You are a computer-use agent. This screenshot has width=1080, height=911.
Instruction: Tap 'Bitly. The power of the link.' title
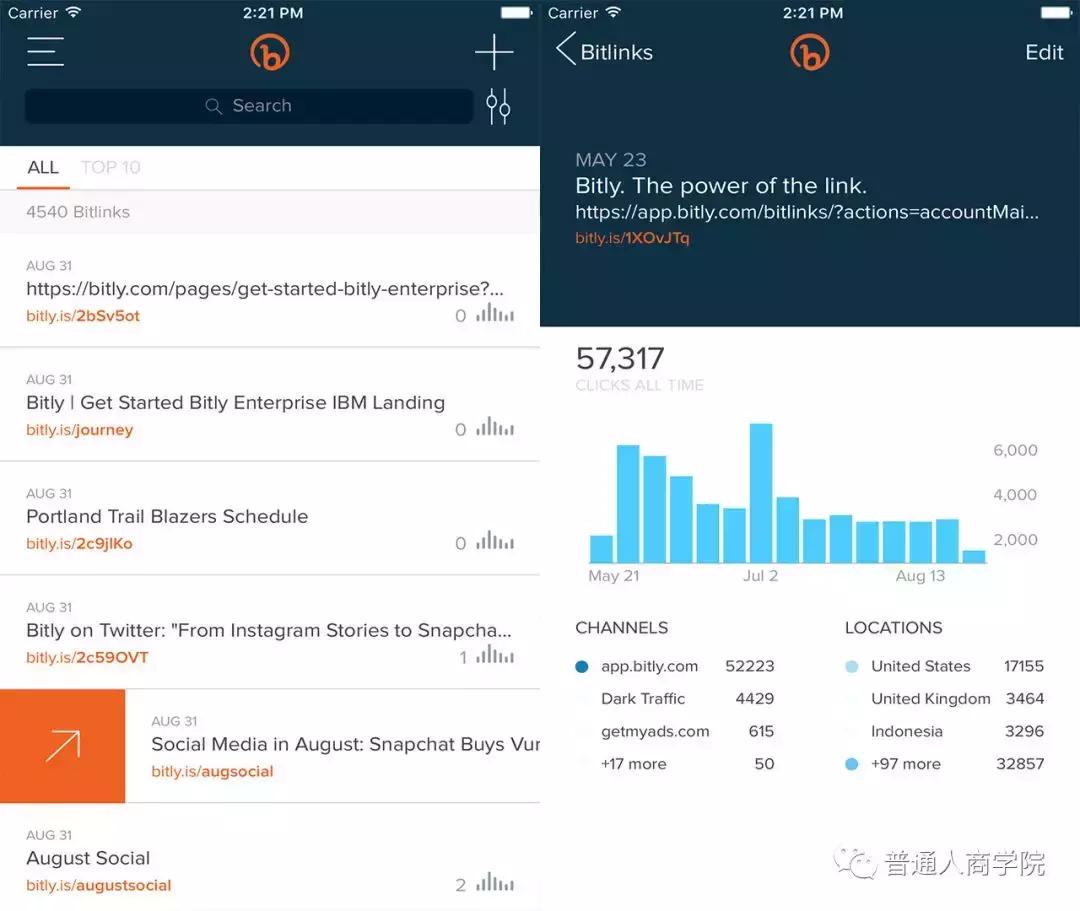coord(721,186)
